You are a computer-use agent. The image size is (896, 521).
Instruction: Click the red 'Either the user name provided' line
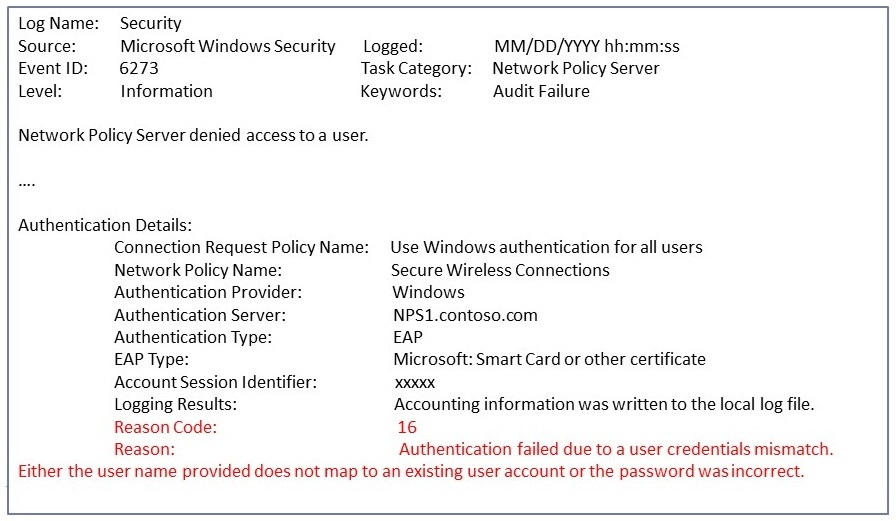[411, 471]
